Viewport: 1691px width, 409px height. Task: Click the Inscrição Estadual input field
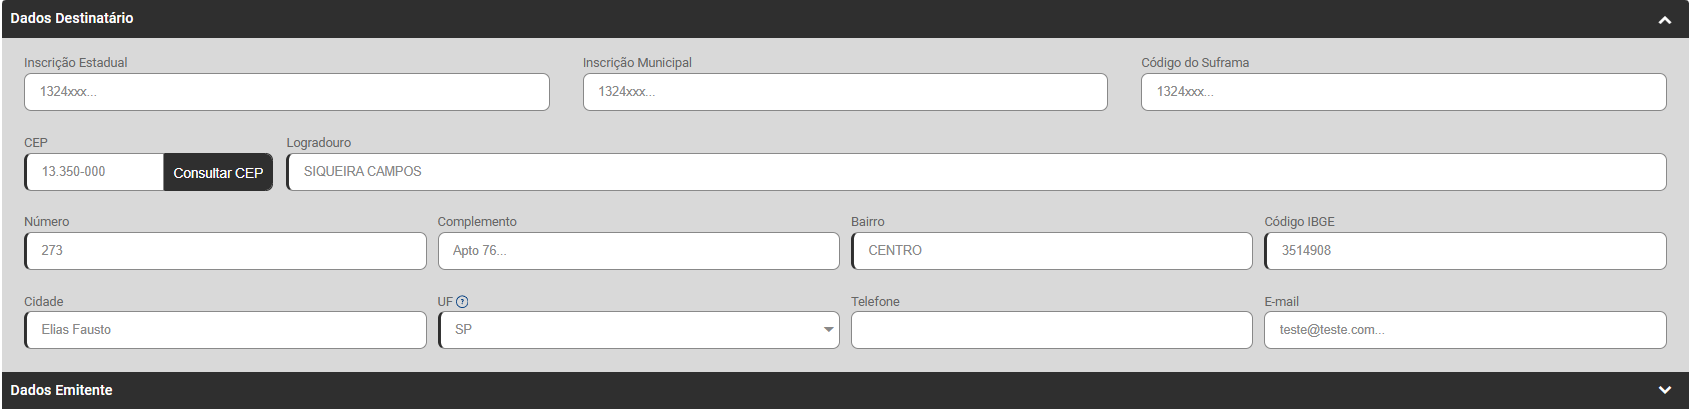pyautogui.click(x=286, y=92)
